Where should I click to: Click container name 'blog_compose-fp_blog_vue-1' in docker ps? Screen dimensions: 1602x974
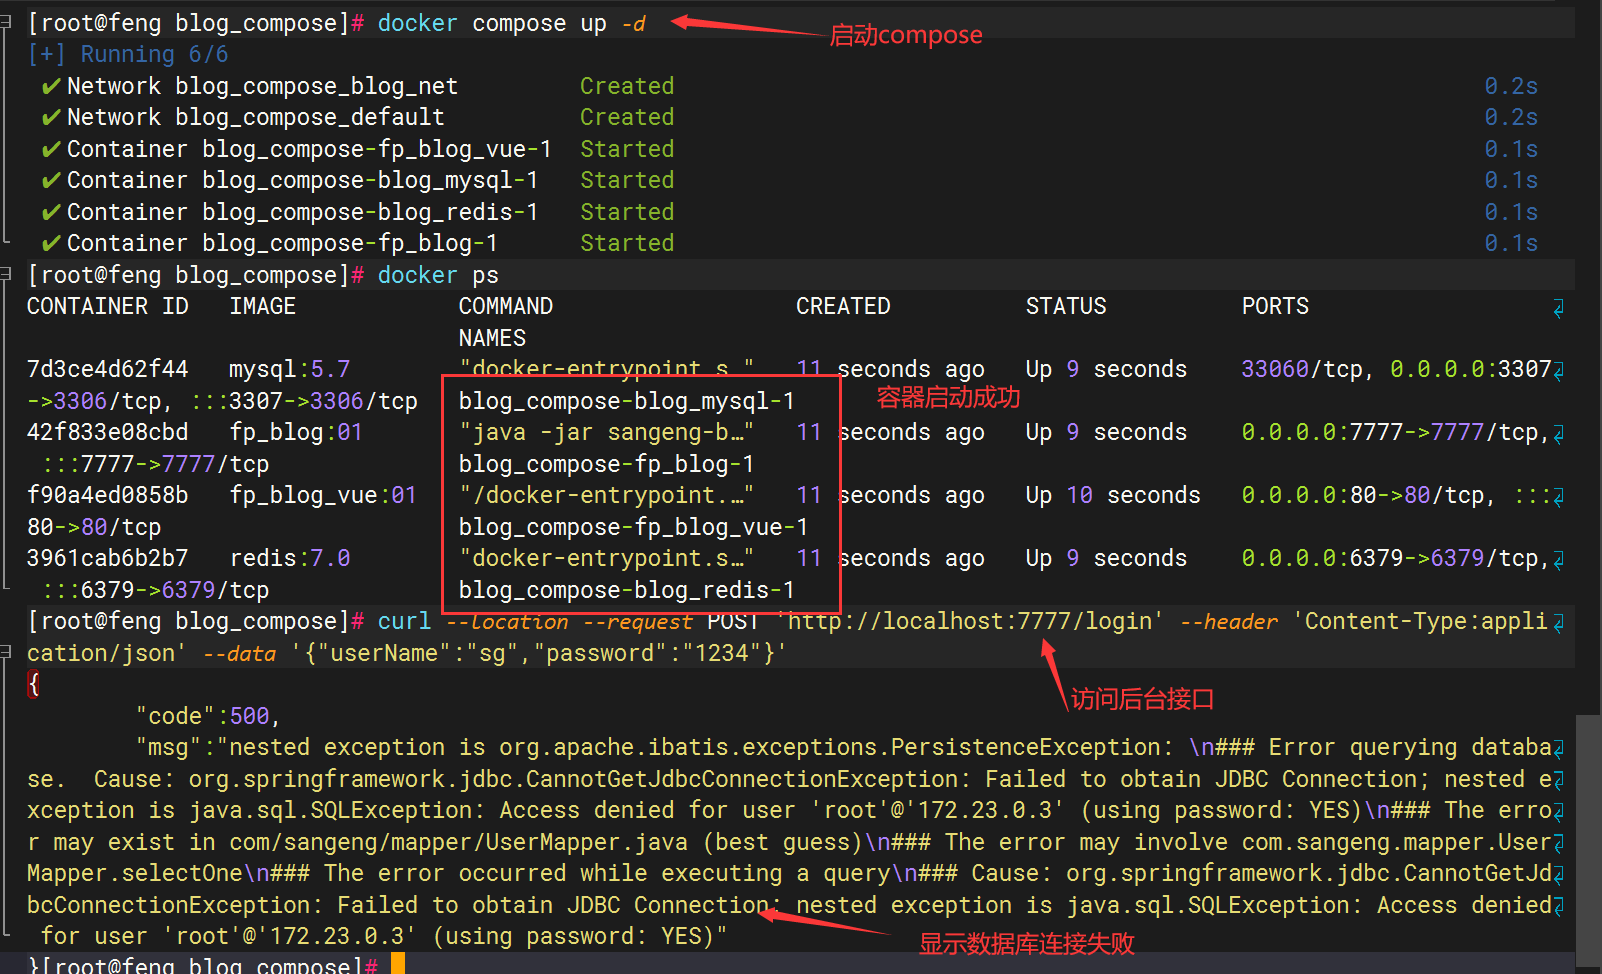click(x=633, y=527)
